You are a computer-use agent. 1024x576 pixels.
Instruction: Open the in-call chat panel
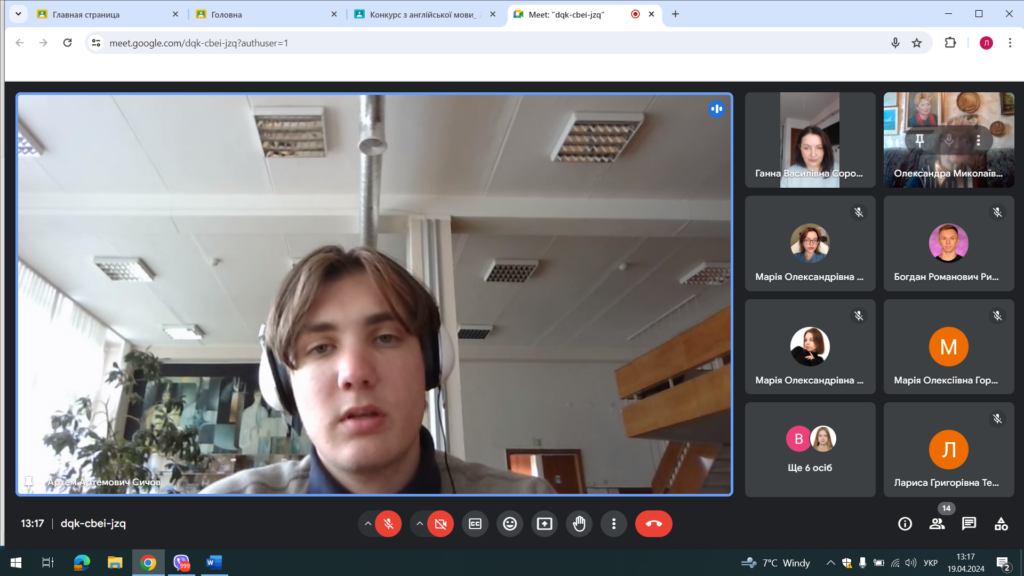[969, 523]
